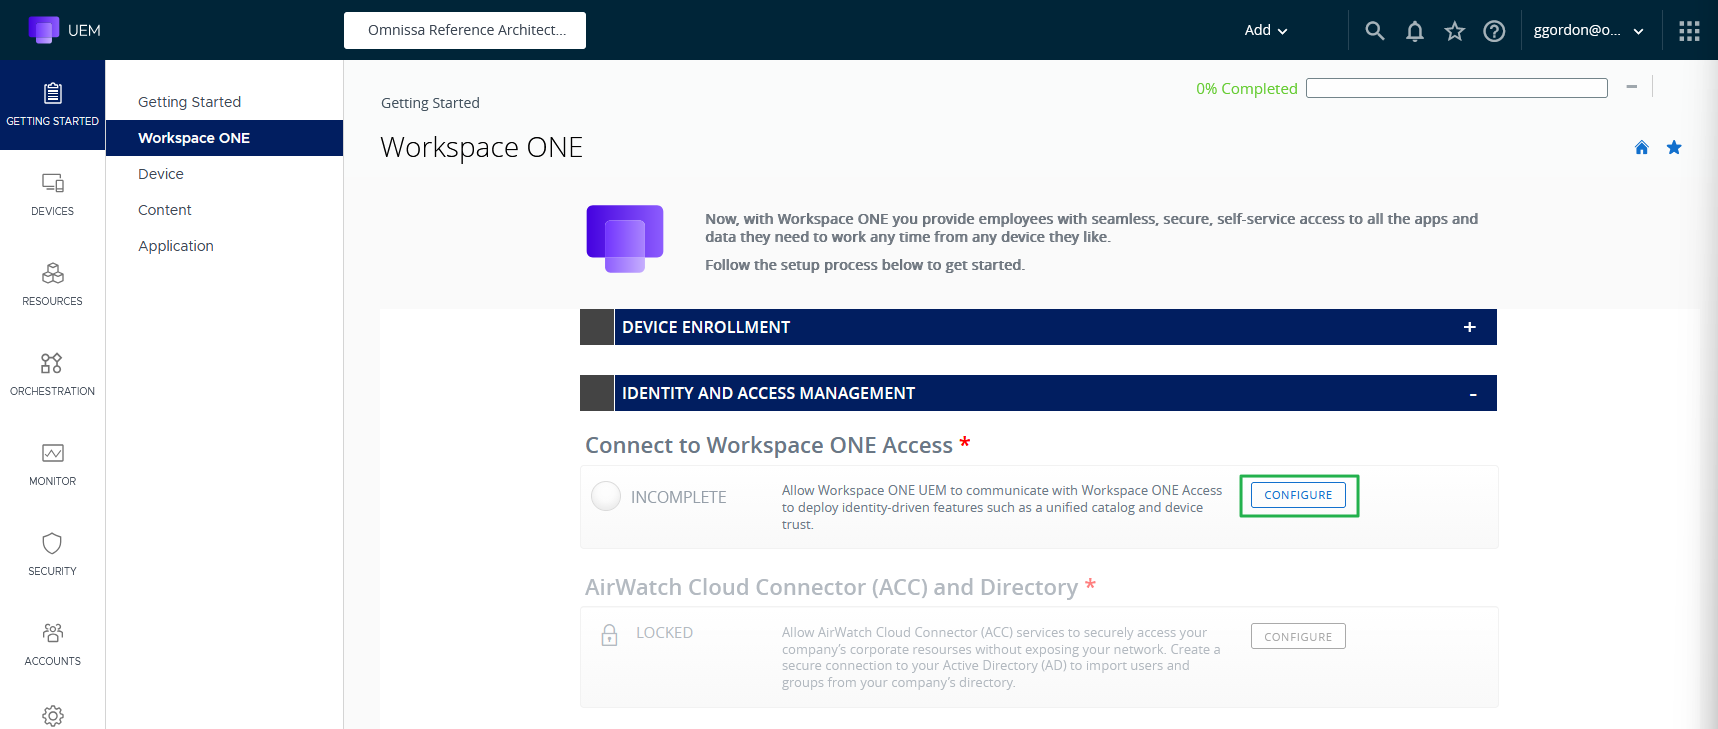Open the Resources section icon
Image resolution: width=1718 pixels, height=729 pixels.
tap(52, 284)
